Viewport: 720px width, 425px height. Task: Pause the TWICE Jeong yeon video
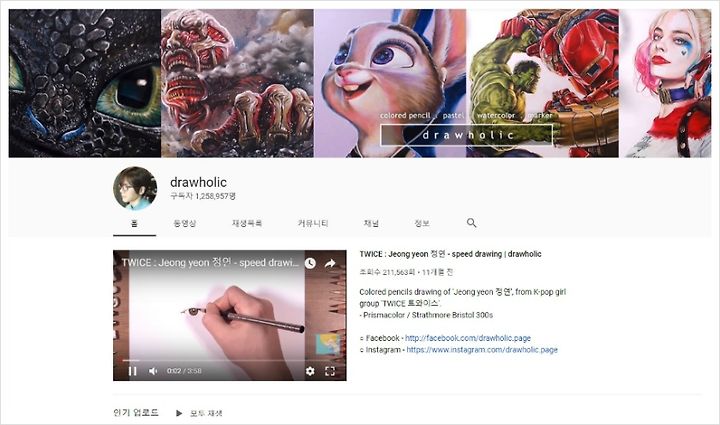[x=132, y=371]
